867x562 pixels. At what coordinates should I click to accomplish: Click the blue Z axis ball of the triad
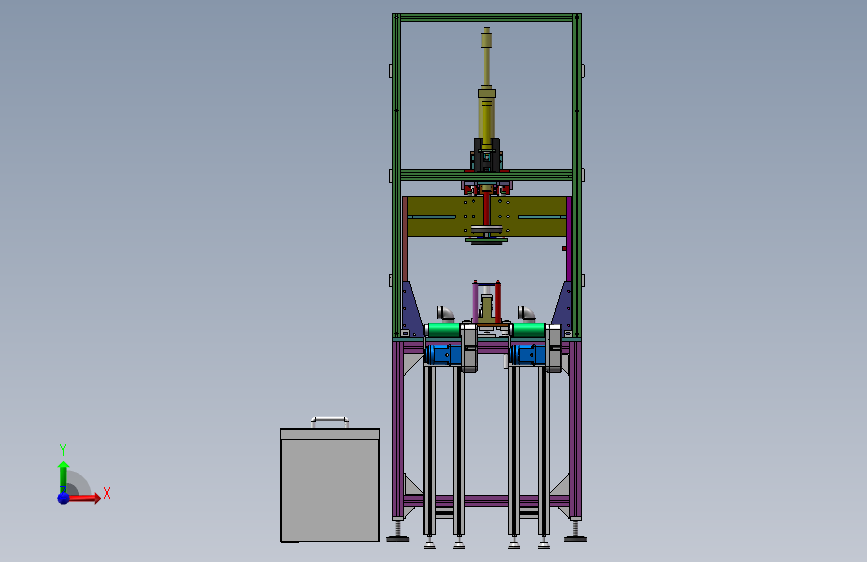pyautogui.click(x=64, y=498)
